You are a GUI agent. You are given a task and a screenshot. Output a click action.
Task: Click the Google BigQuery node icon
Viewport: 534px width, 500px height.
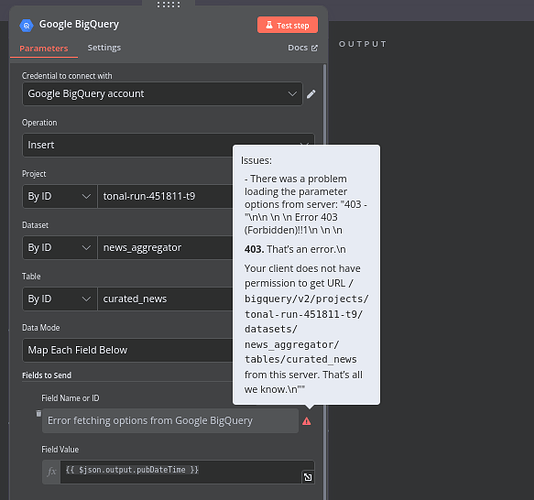(x=26, y=25)
